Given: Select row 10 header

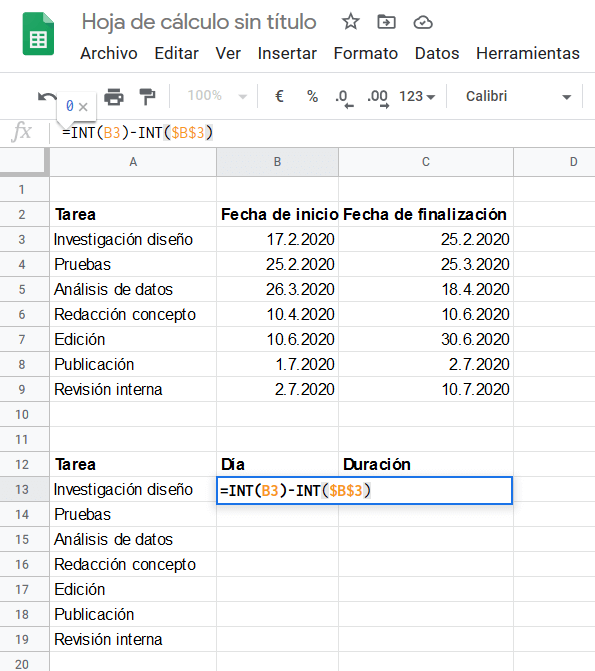Looking at the screenshot, I should coord(22,414).
